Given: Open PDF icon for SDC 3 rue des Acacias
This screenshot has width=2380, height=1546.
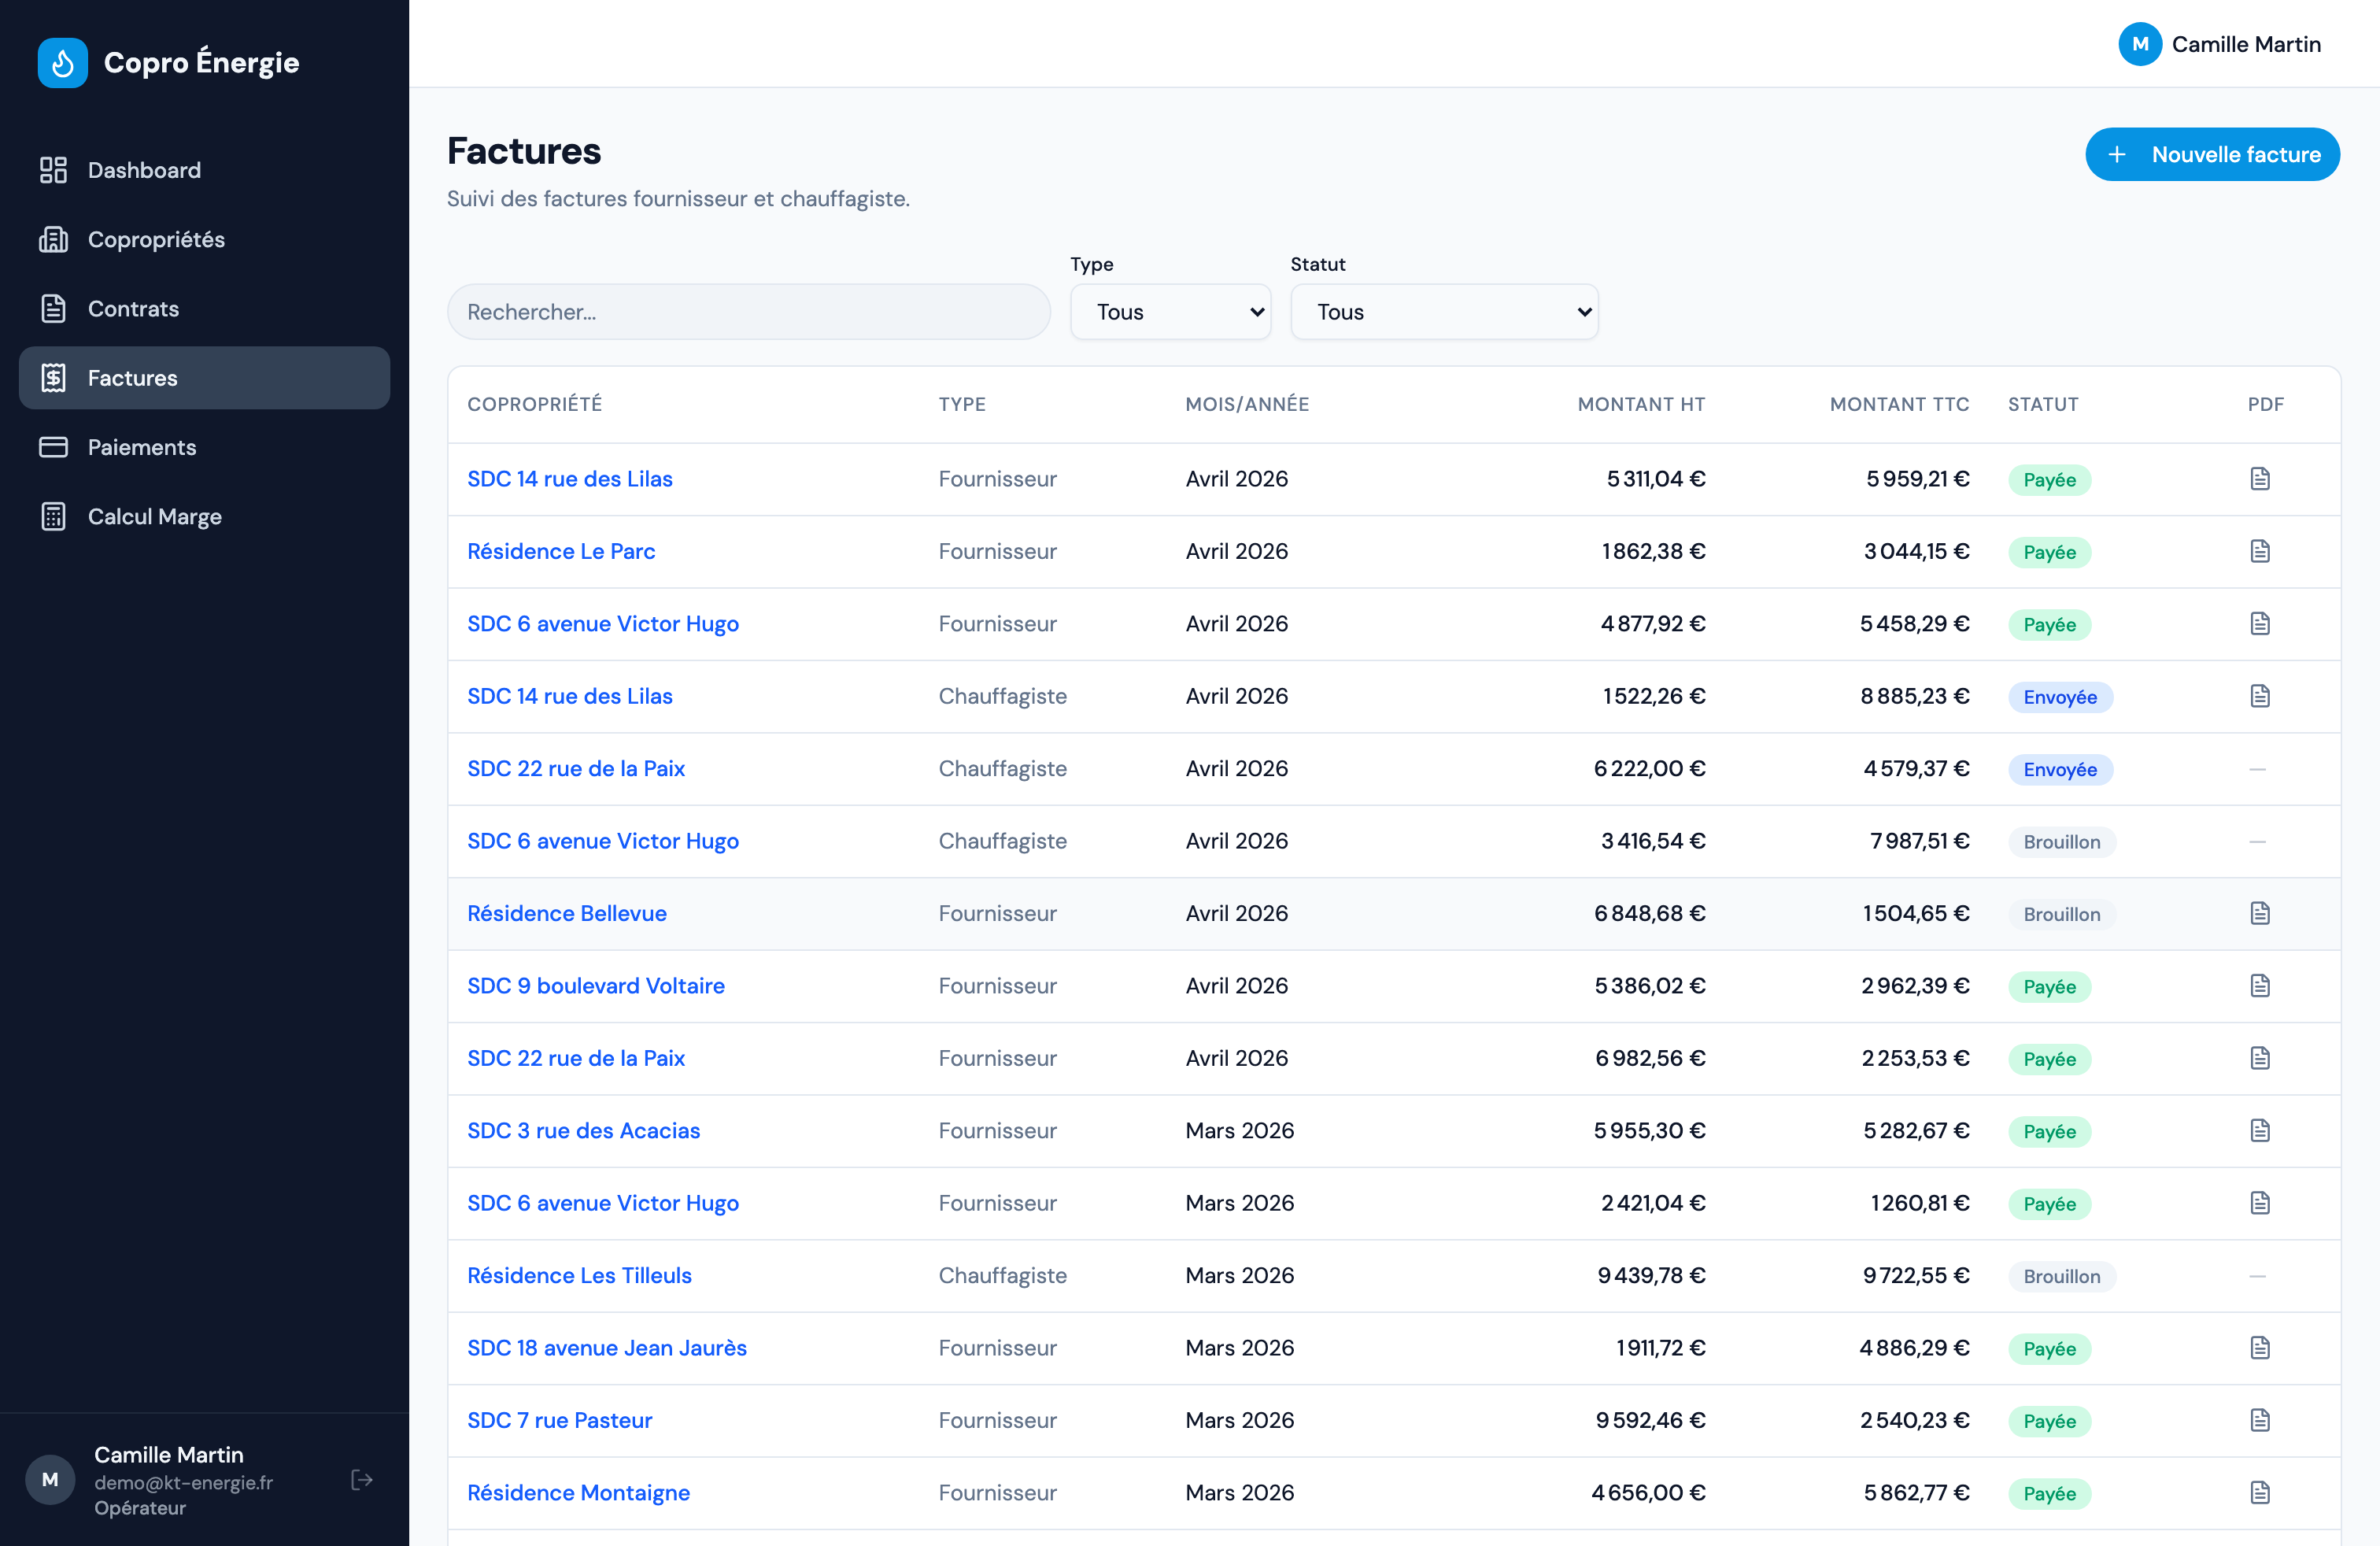Looking at the screenshot, I should 2259,1130.
